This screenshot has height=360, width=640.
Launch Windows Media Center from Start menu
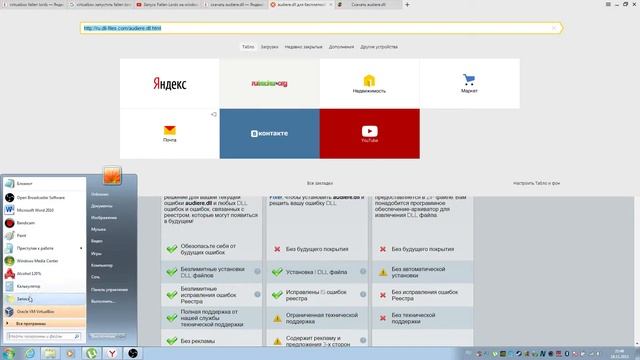pos(44,261)
